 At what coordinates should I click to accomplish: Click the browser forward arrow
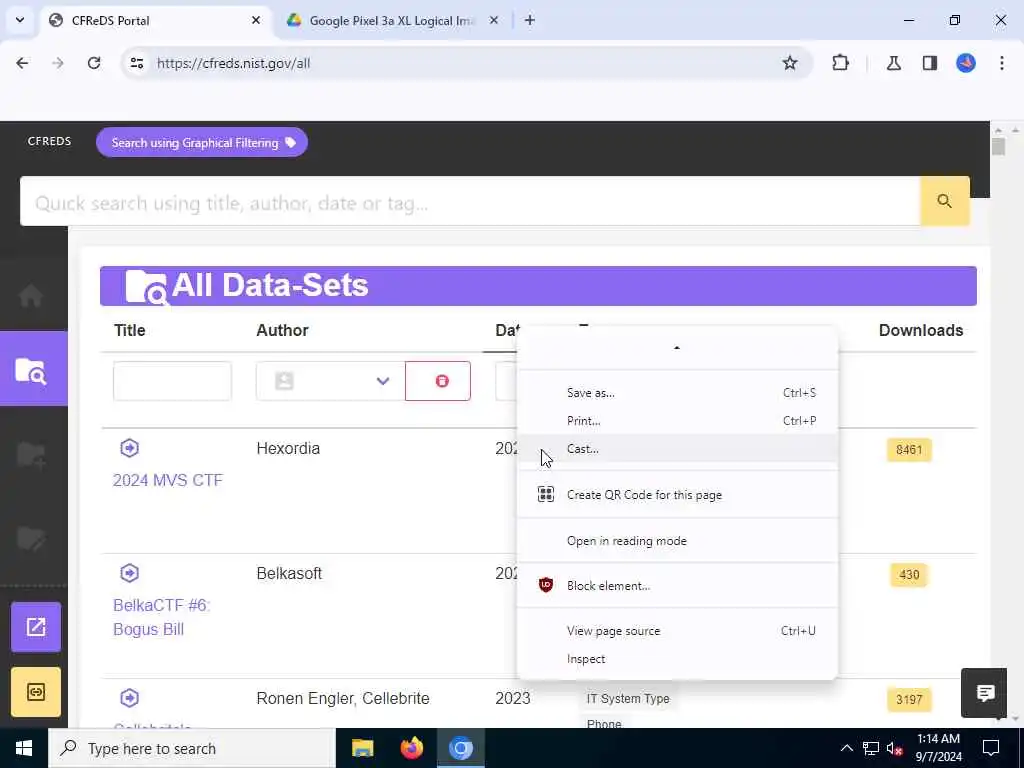58,63
